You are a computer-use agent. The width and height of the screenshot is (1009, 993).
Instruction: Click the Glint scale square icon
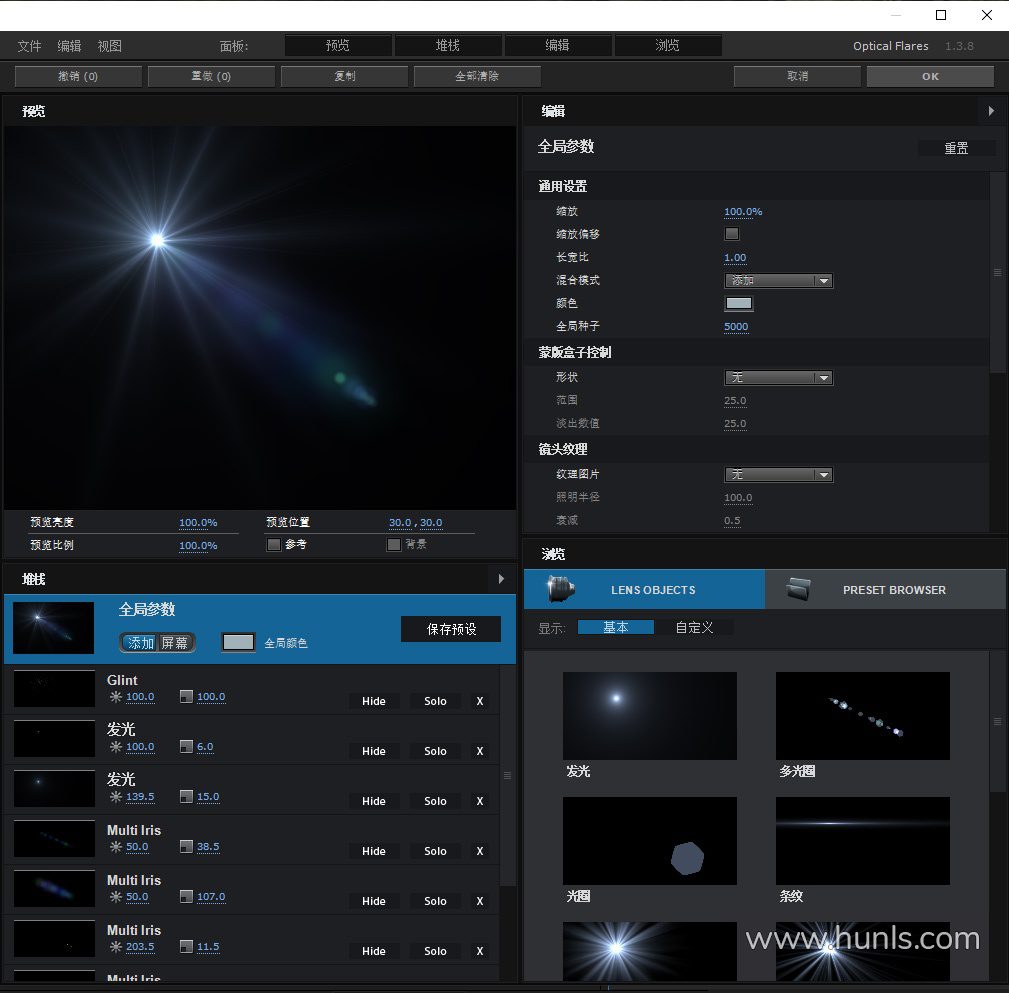coord(186,697)
